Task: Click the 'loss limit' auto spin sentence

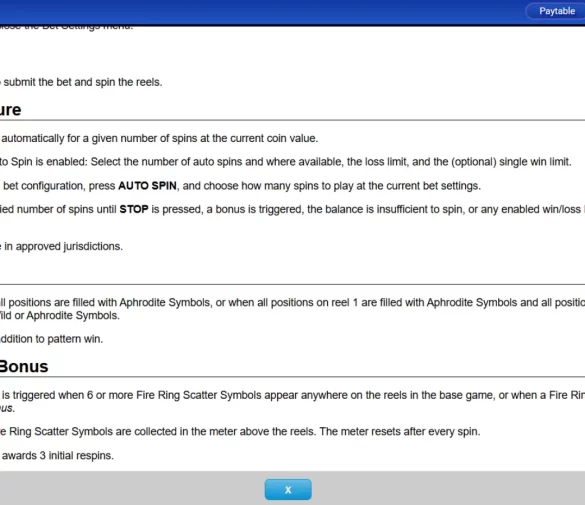Action: [285, 162]
